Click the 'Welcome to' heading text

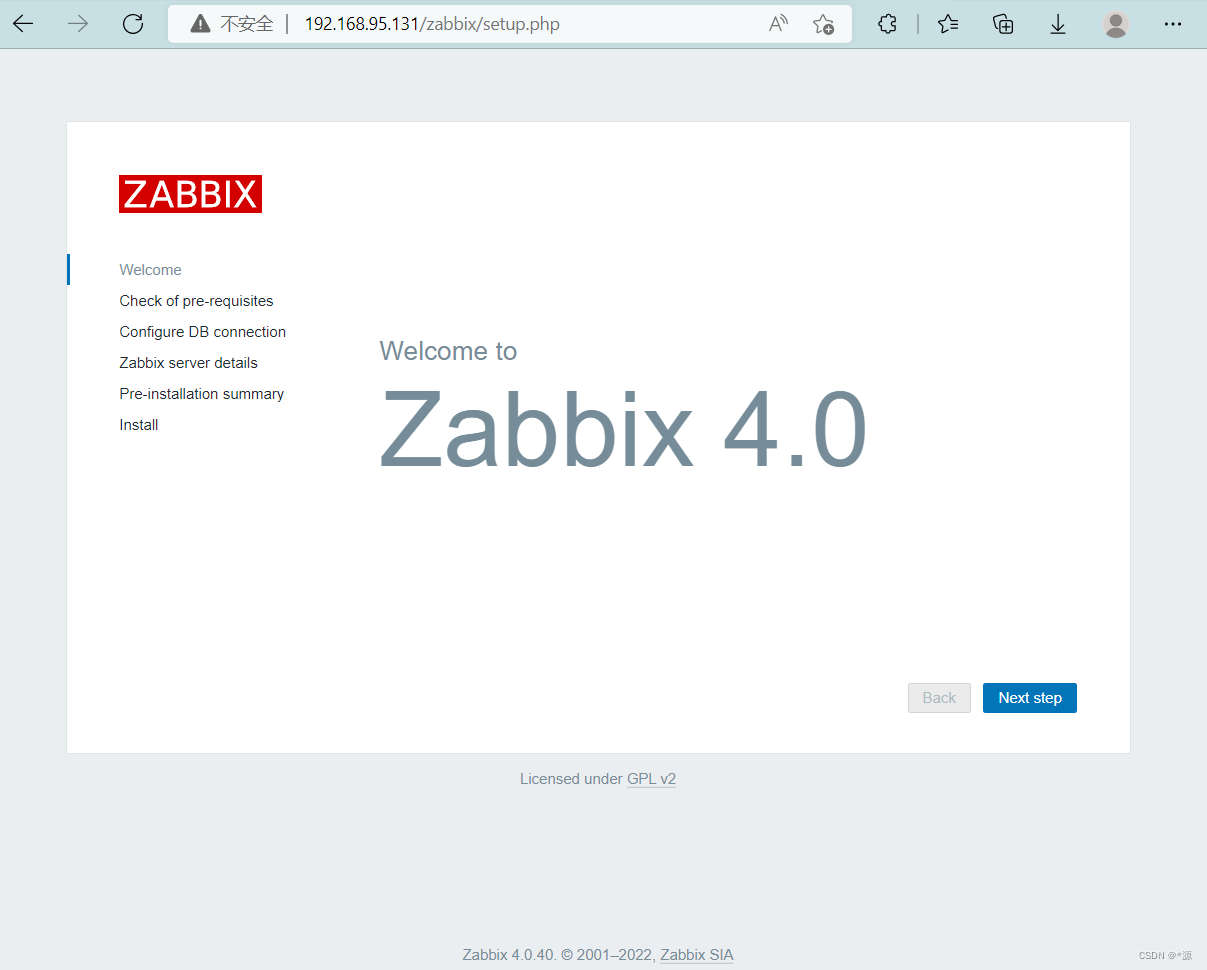(x=448, y=351)
